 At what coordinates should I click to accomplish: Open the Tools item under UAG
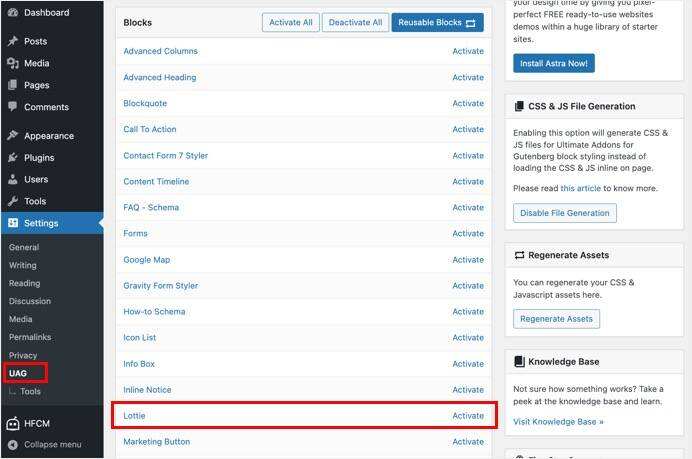click(30, 391)
